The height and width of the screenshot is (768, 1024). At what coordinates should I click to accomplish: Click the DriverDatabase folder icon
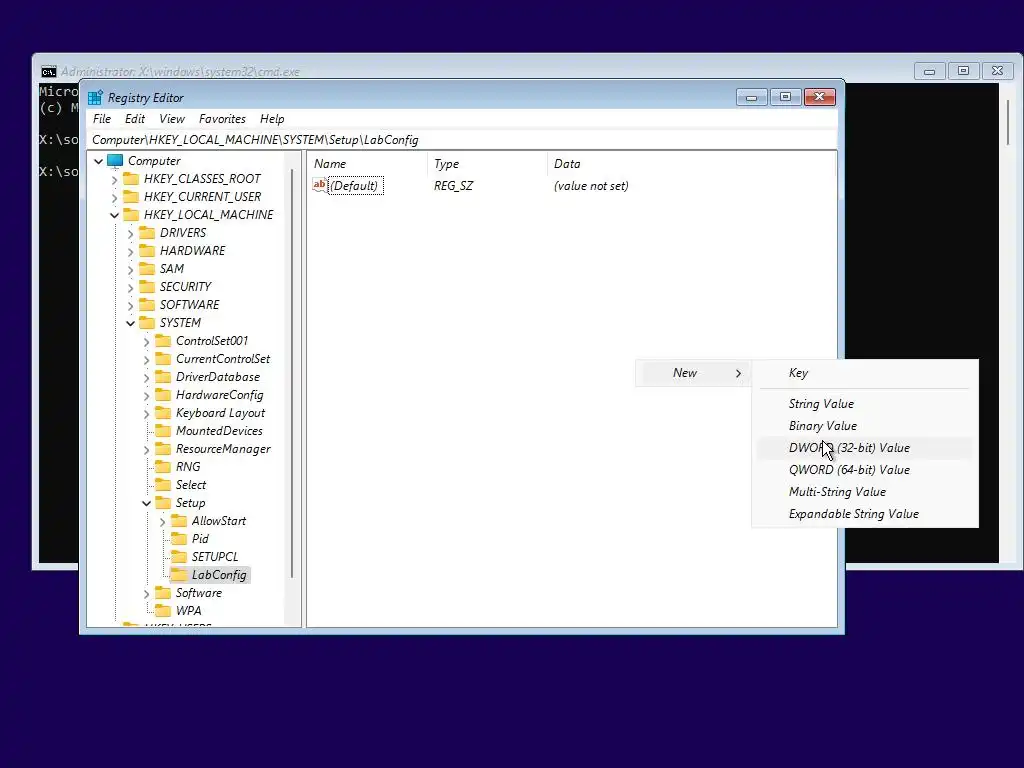click(163, 377)
